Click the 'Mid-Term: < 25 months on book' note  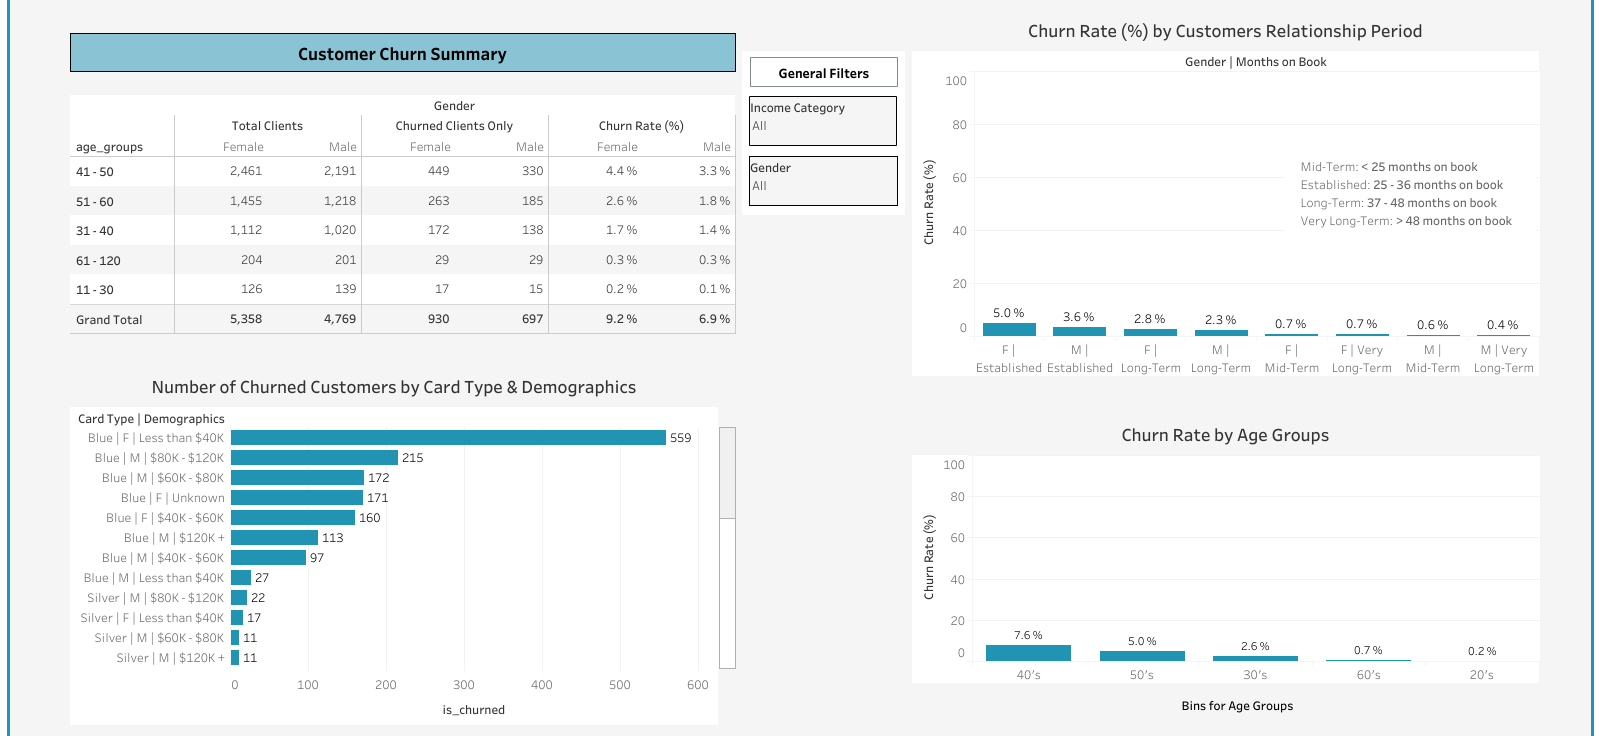(x=1389, y=167)
